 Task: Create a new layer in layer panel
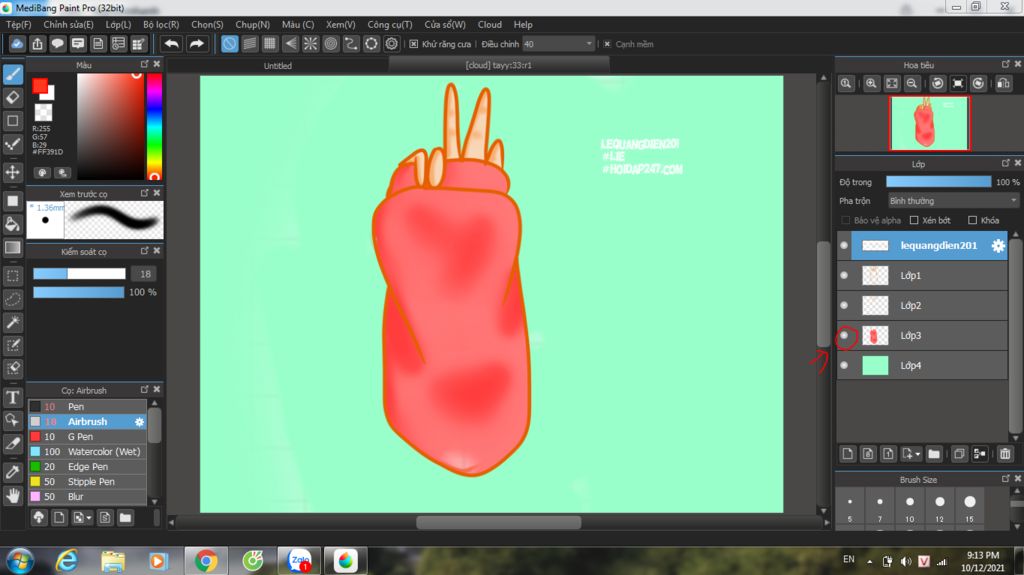click(x=847, y=453)
